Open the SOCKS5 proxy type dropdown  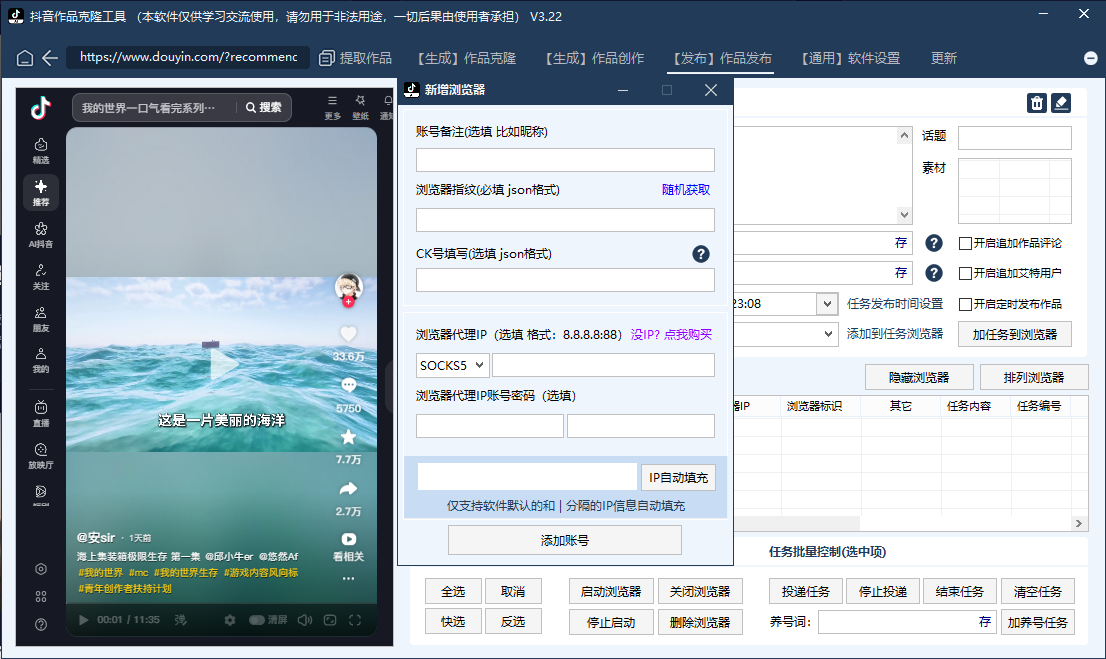[450, 365]
